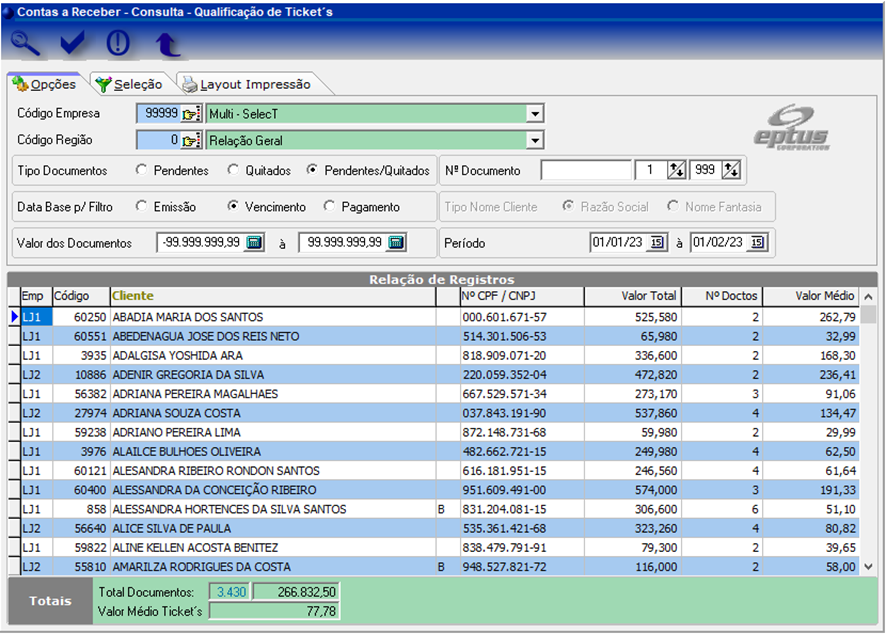Expand the Multi - SelecT company dropdown

[x=535, y=114]
